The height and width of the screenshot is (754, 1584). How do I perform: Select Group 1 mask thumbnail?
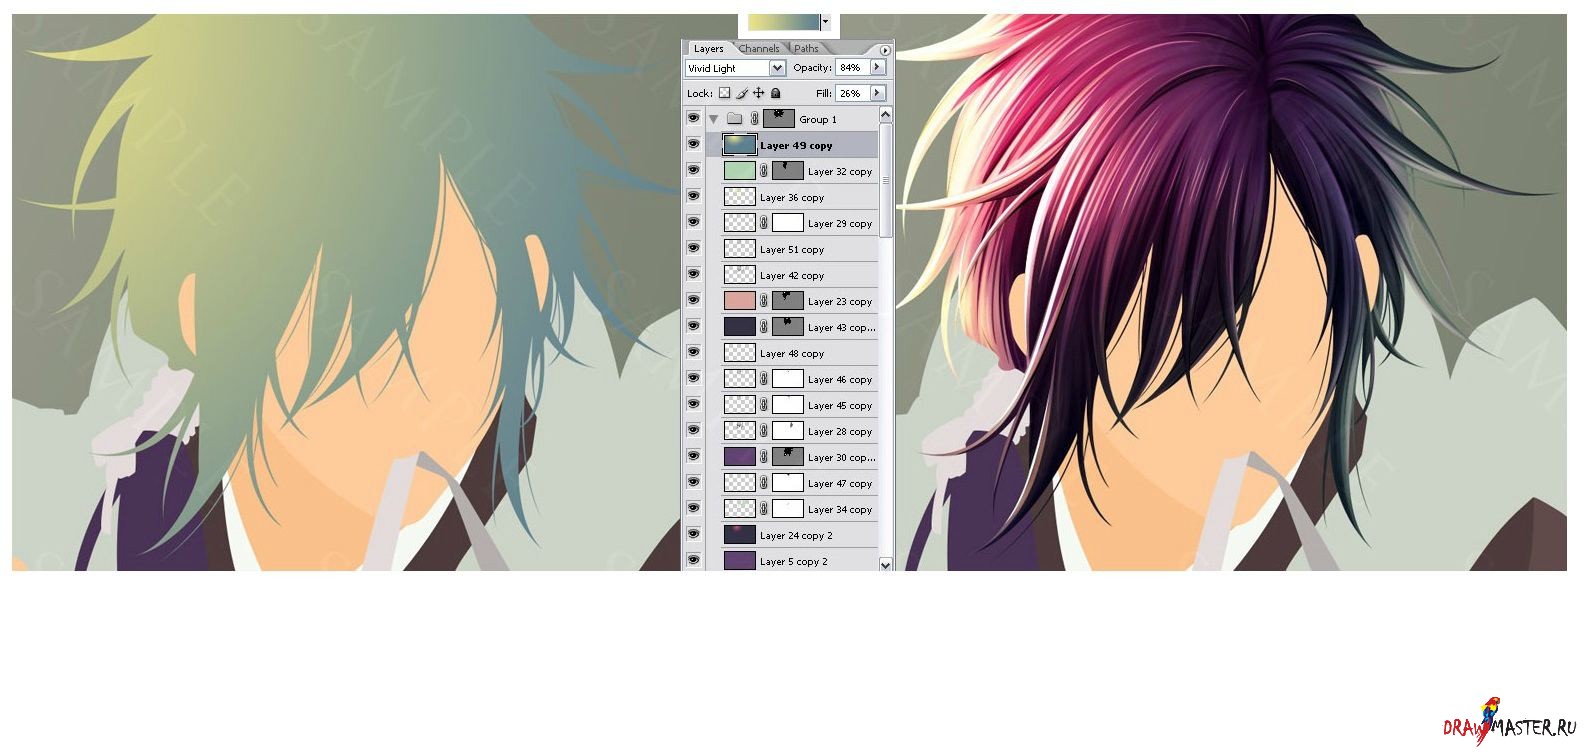[x=779, y=119]
